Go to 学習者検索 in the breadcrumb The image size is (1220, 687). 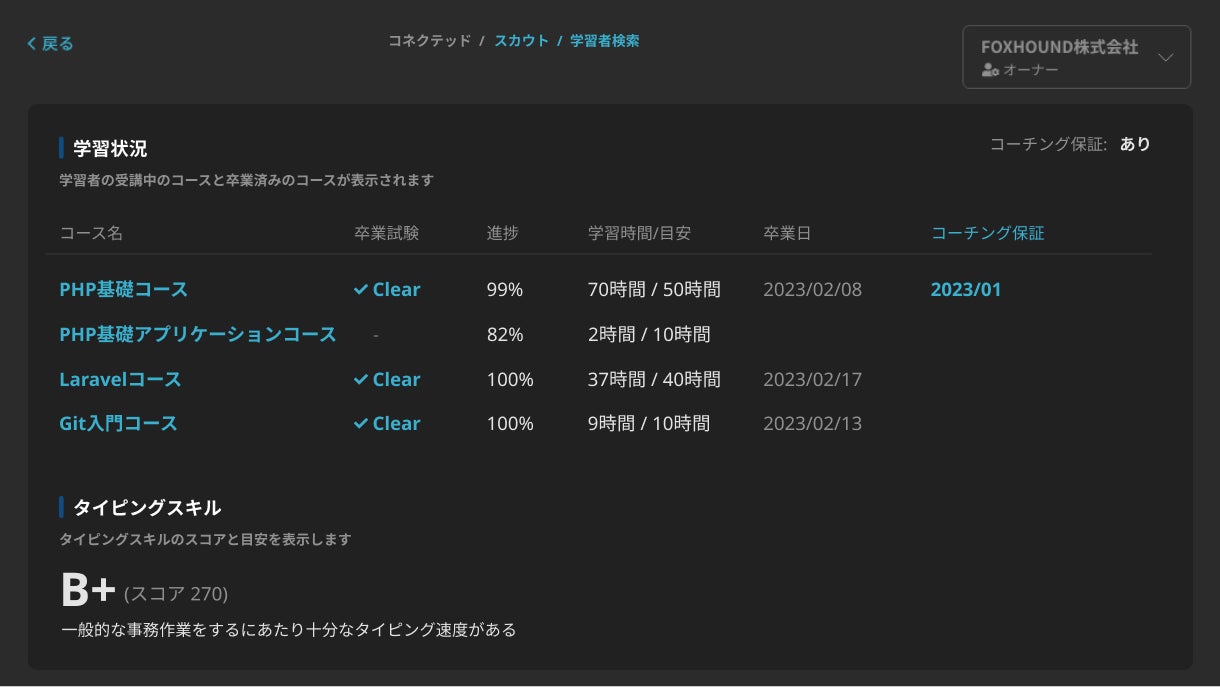click(x=604, y=41)
